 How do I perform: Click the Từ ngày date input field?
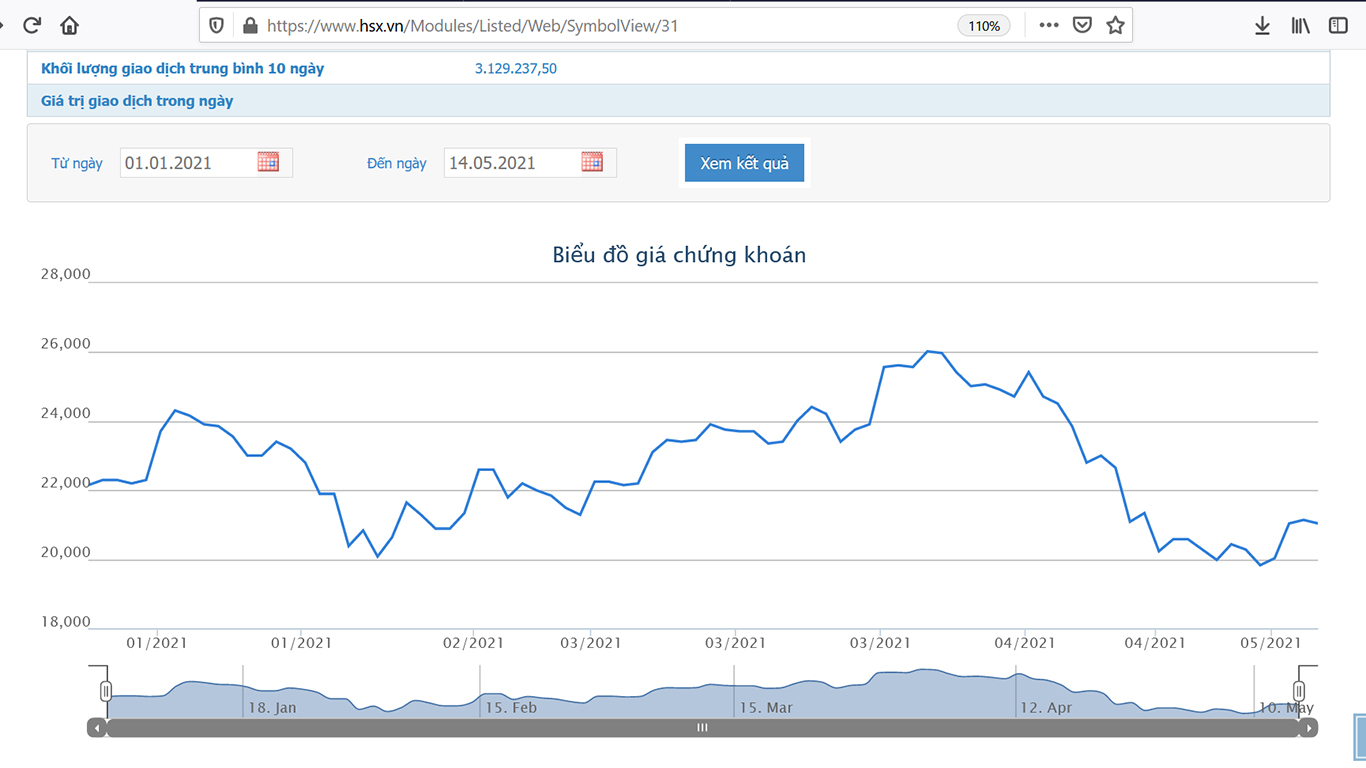[x=186, y=163]
